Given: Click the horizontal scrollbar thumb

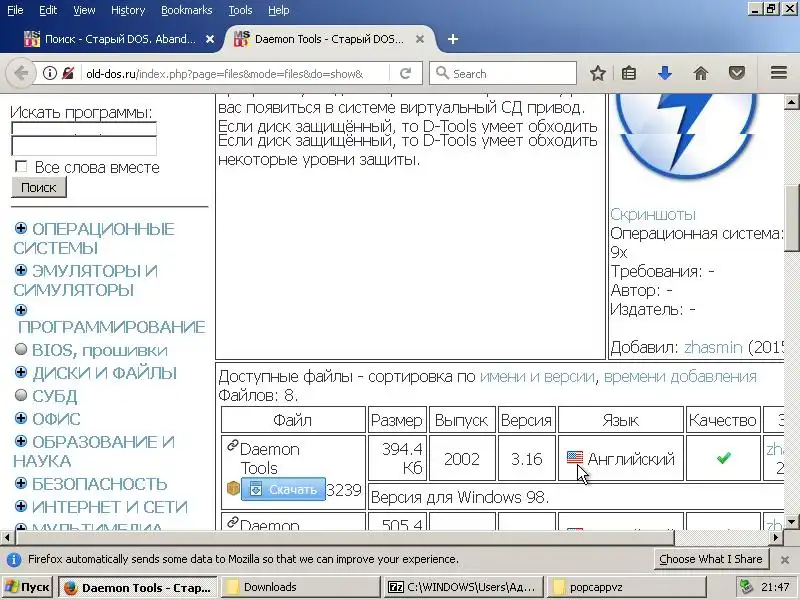Looking at the screenshot, I should (x=345, y=537).
